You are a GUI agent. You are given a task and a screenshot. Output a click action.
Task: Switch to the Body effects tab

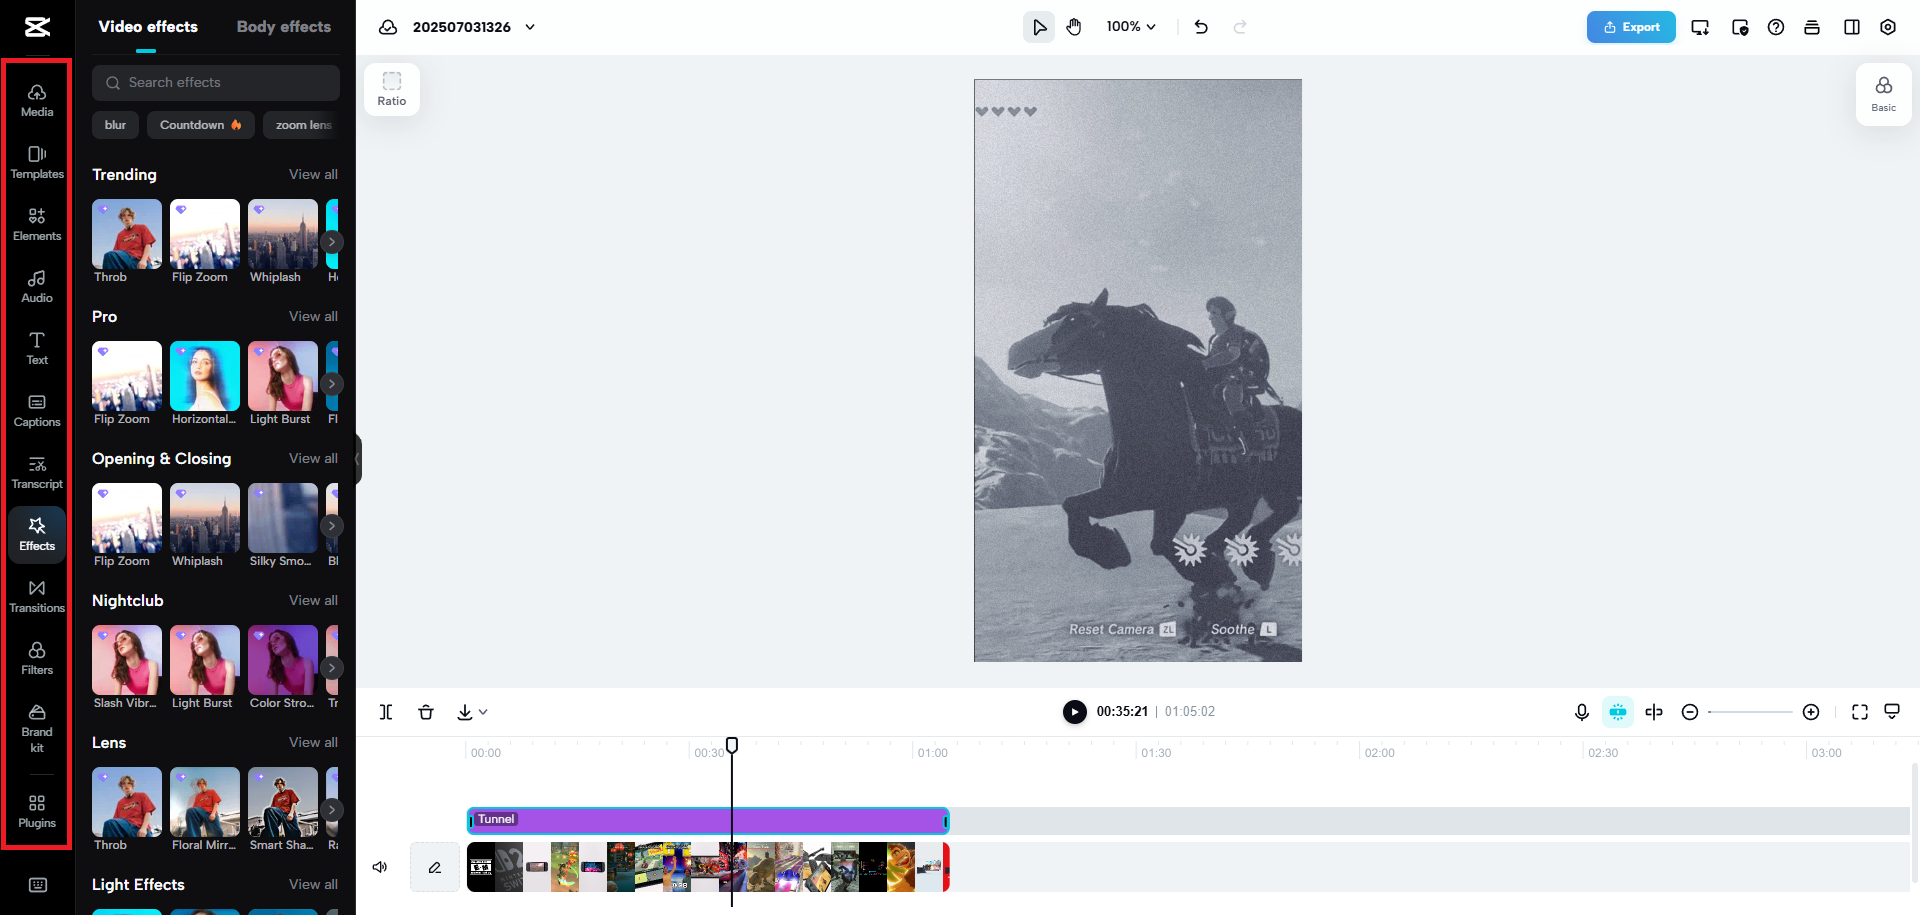pyautogui.click(x=283, y=27)
